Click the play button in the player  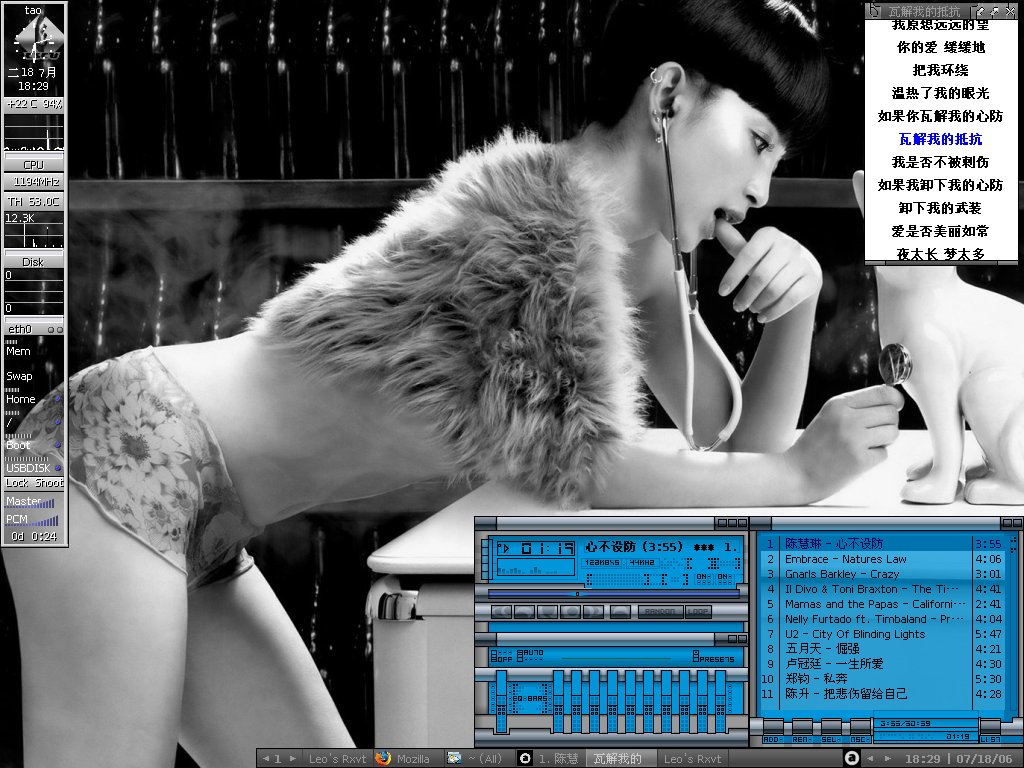click(x=524, y=612)
